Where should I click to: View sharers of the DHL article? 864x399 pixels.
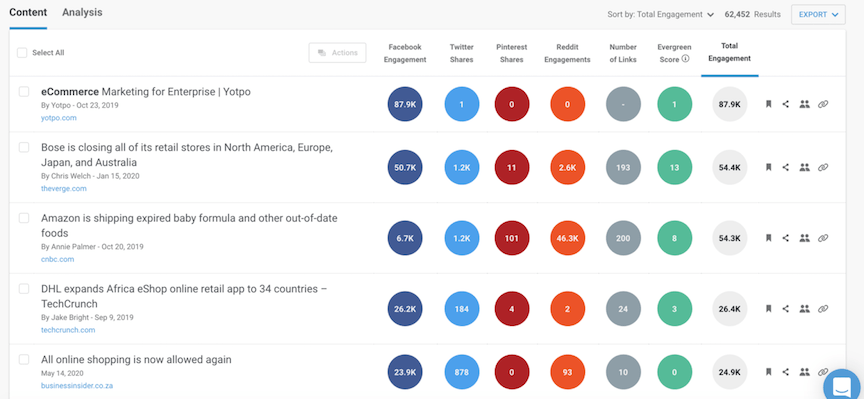pos(804,309)
